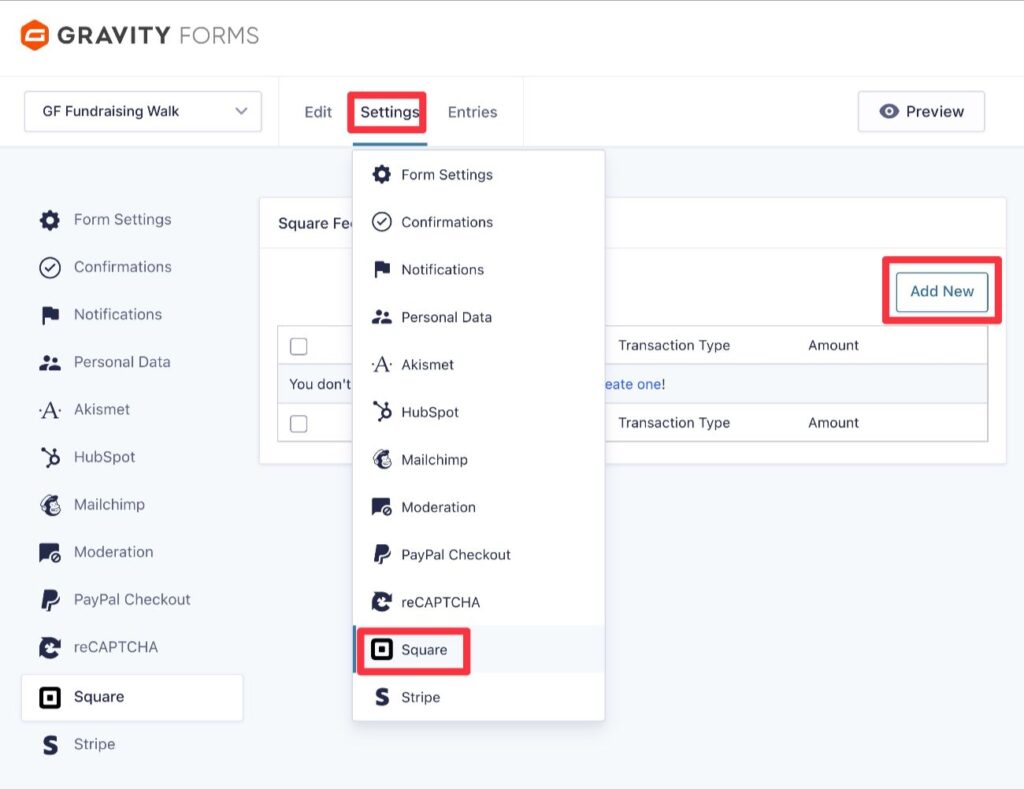Click the Personal Data people icon in sidebar
This screenshot has width=1024, height=789.
pyautogui.click(x=50, y=362)
